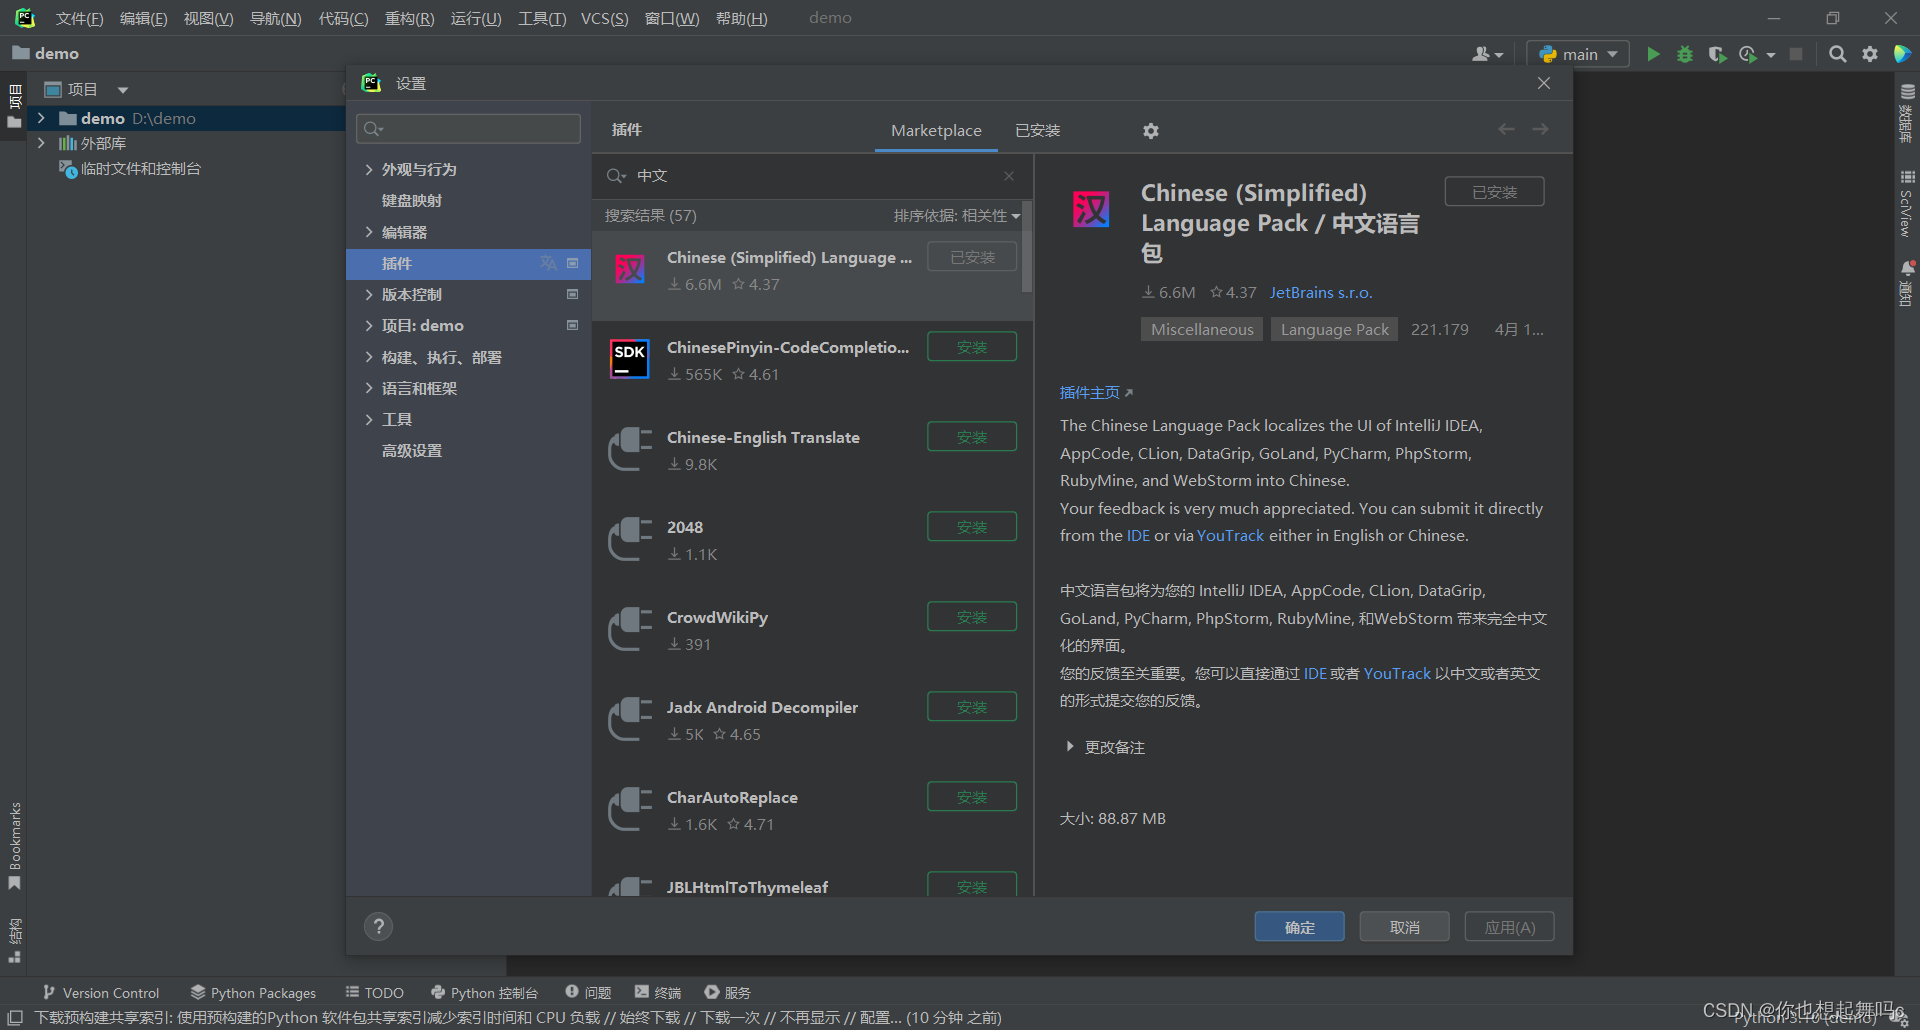This screenshot has height=1030, width=1920.
Task: Click plugin search field containing 中文
Action: (810, 176)
